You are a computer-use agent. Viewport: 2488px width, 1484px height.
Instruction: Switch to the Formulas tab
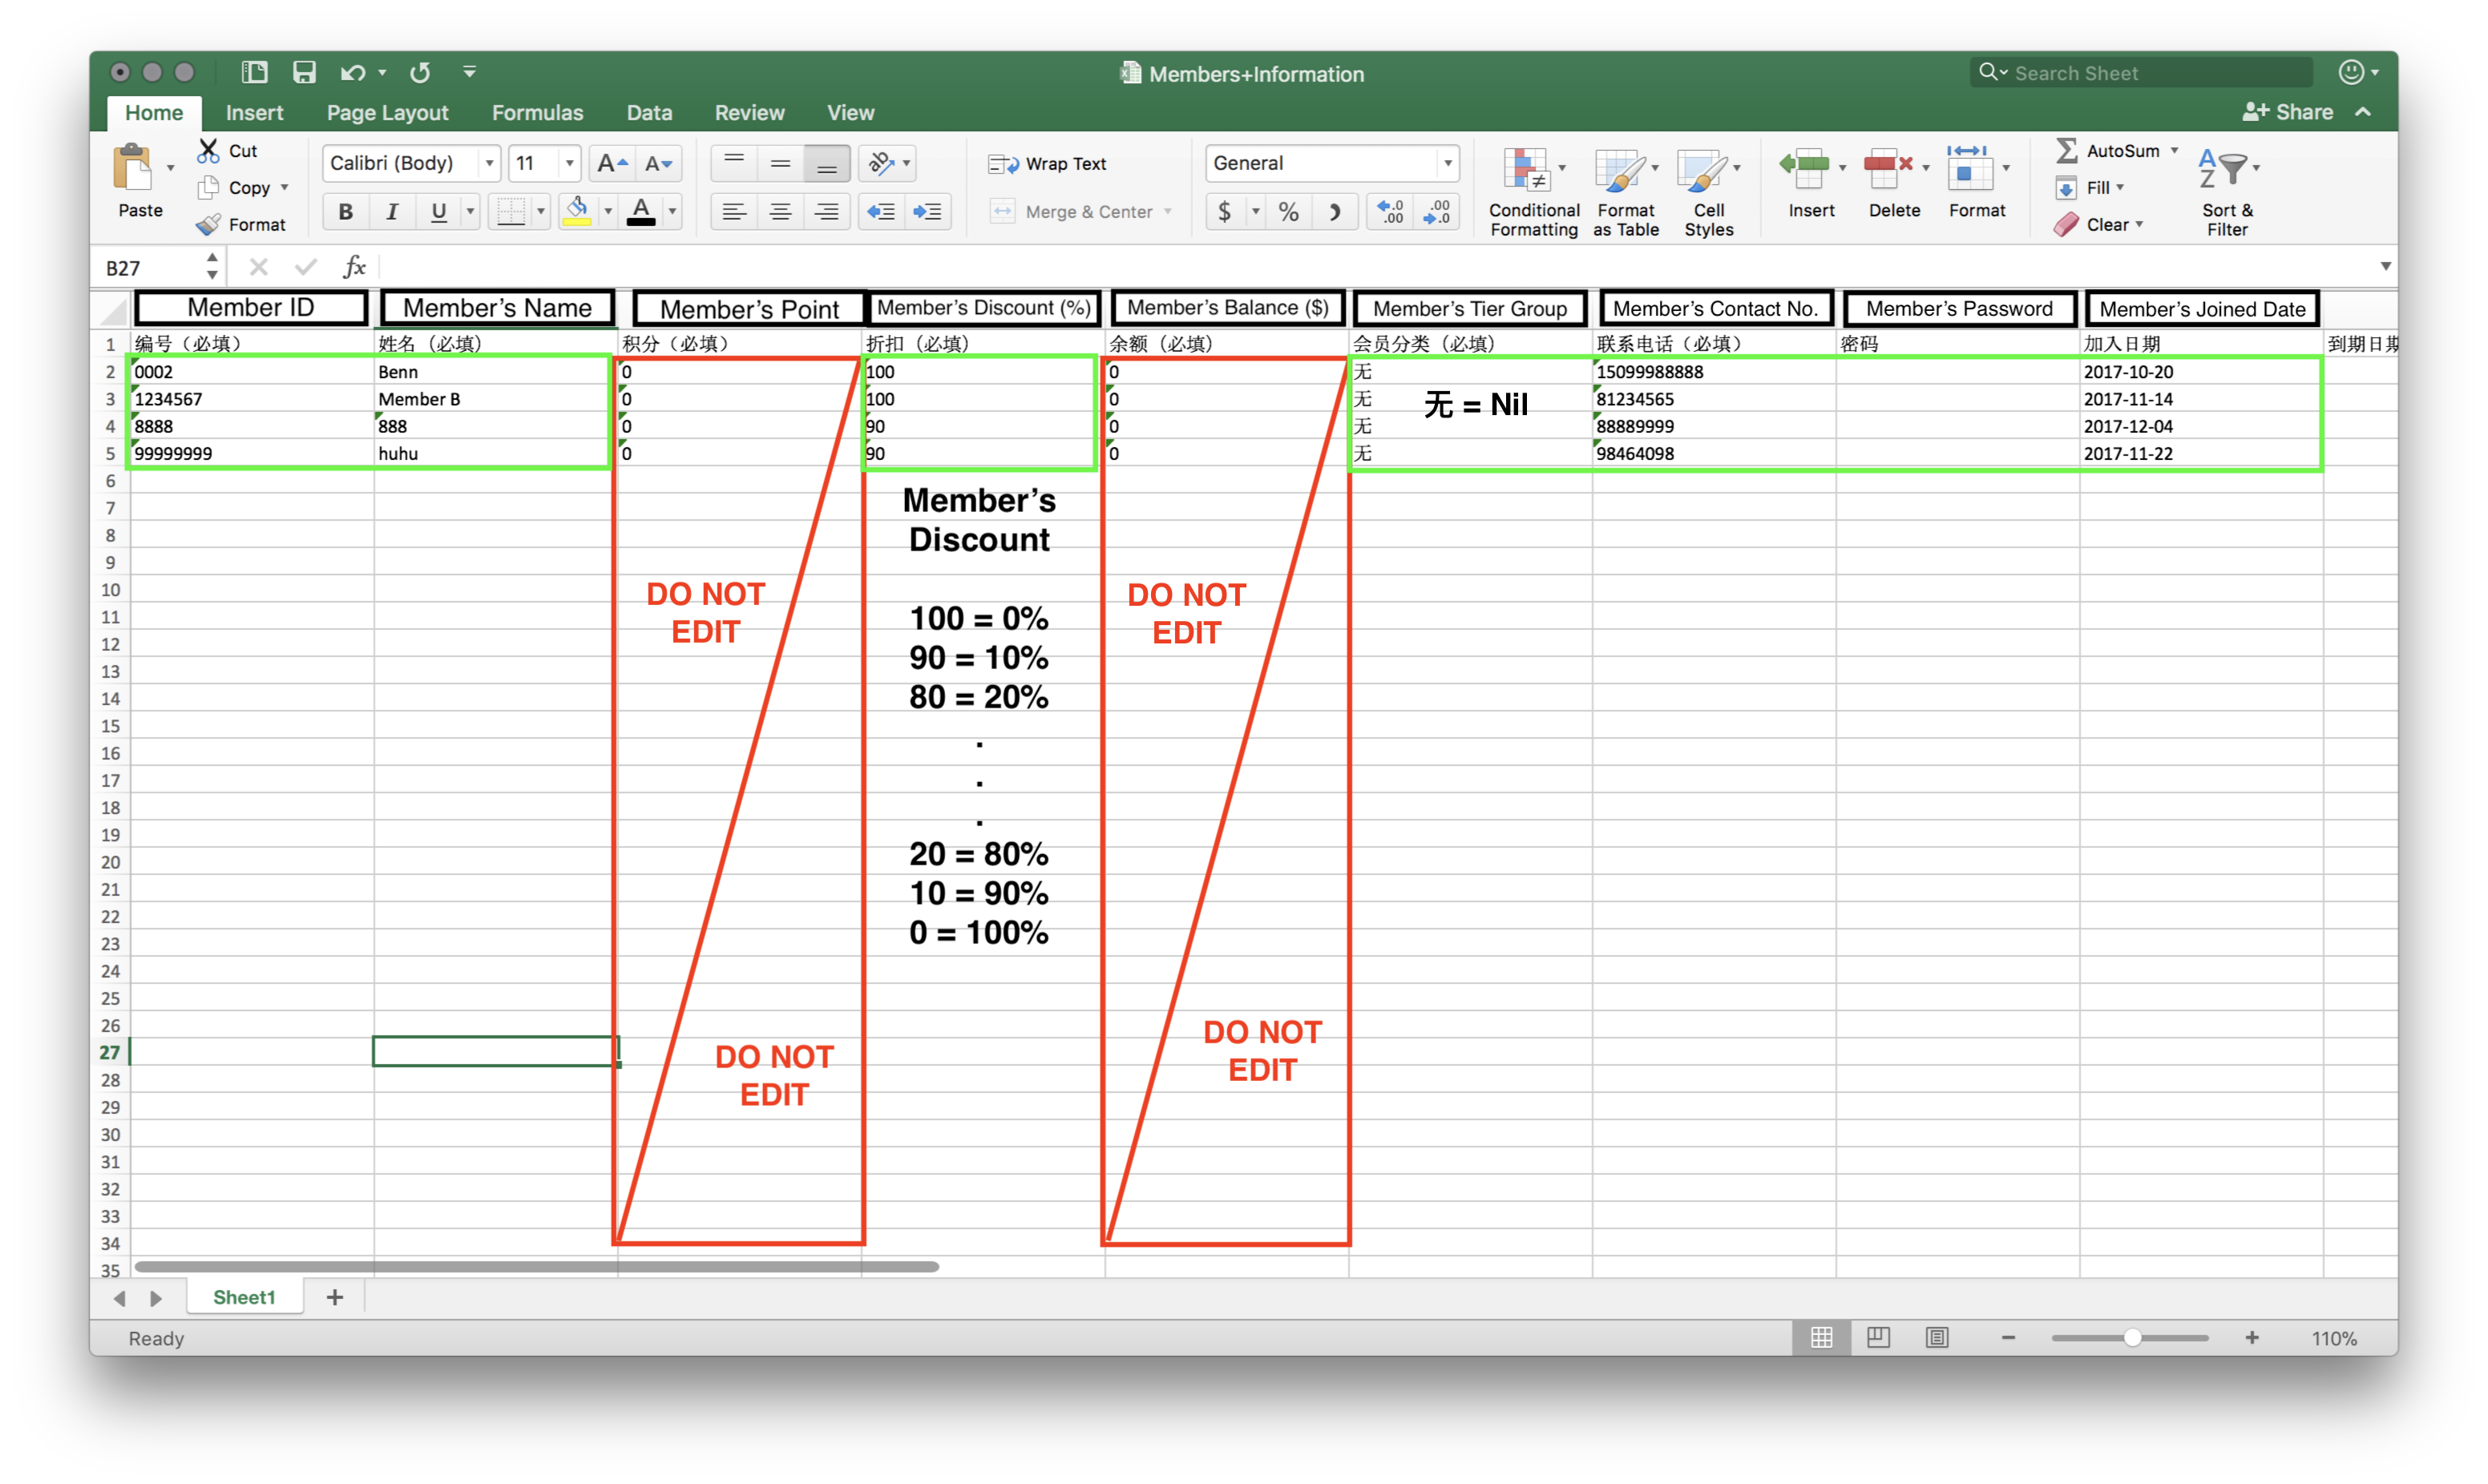tap(537, 113)
